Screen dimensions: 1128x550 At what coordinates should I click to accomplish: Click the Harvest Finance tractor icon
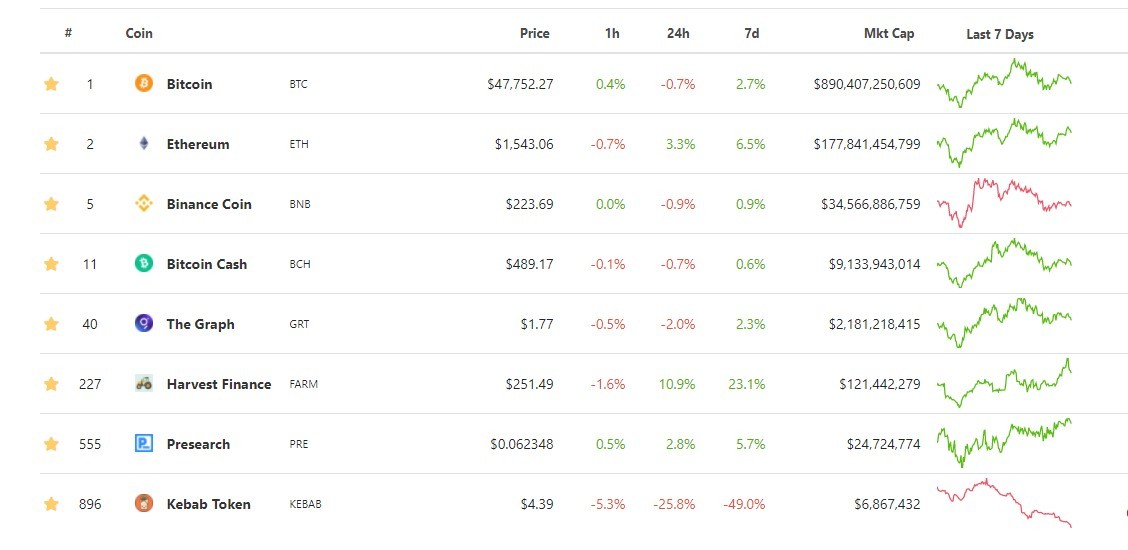click(x=144, y=383)
